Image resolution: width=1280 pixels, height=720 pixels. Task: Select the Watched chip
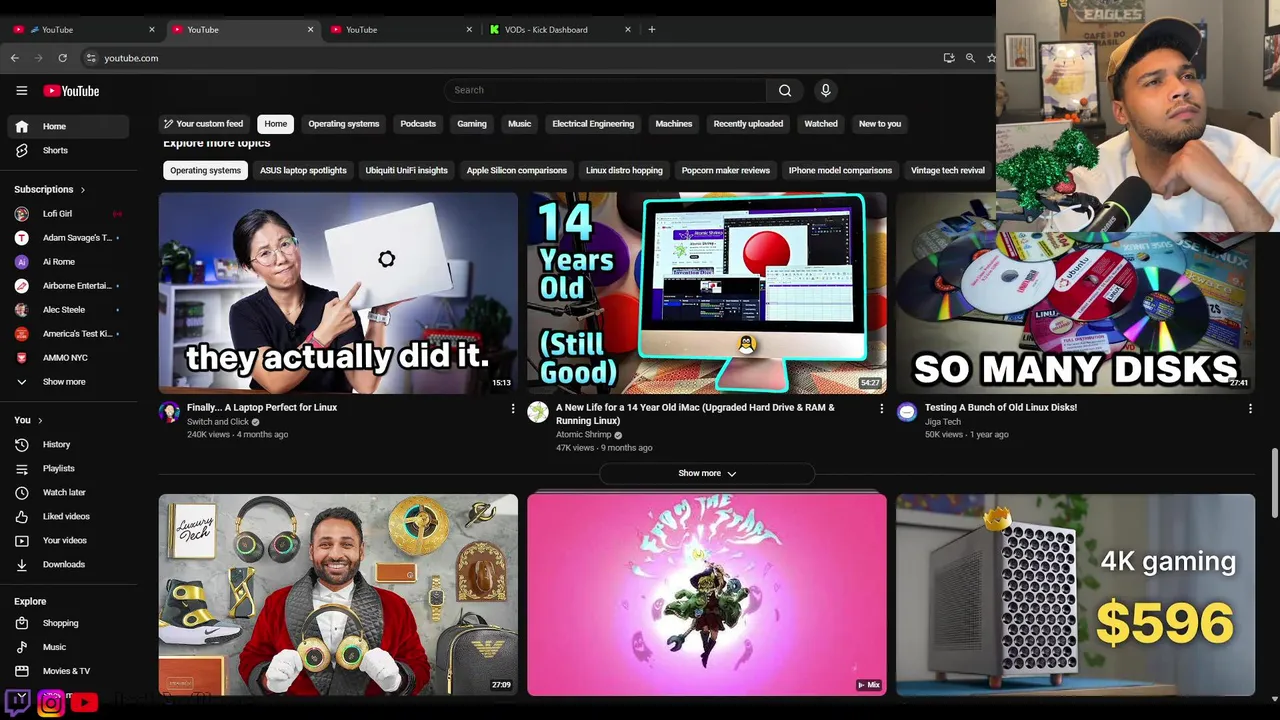click(x=821, y=124)
